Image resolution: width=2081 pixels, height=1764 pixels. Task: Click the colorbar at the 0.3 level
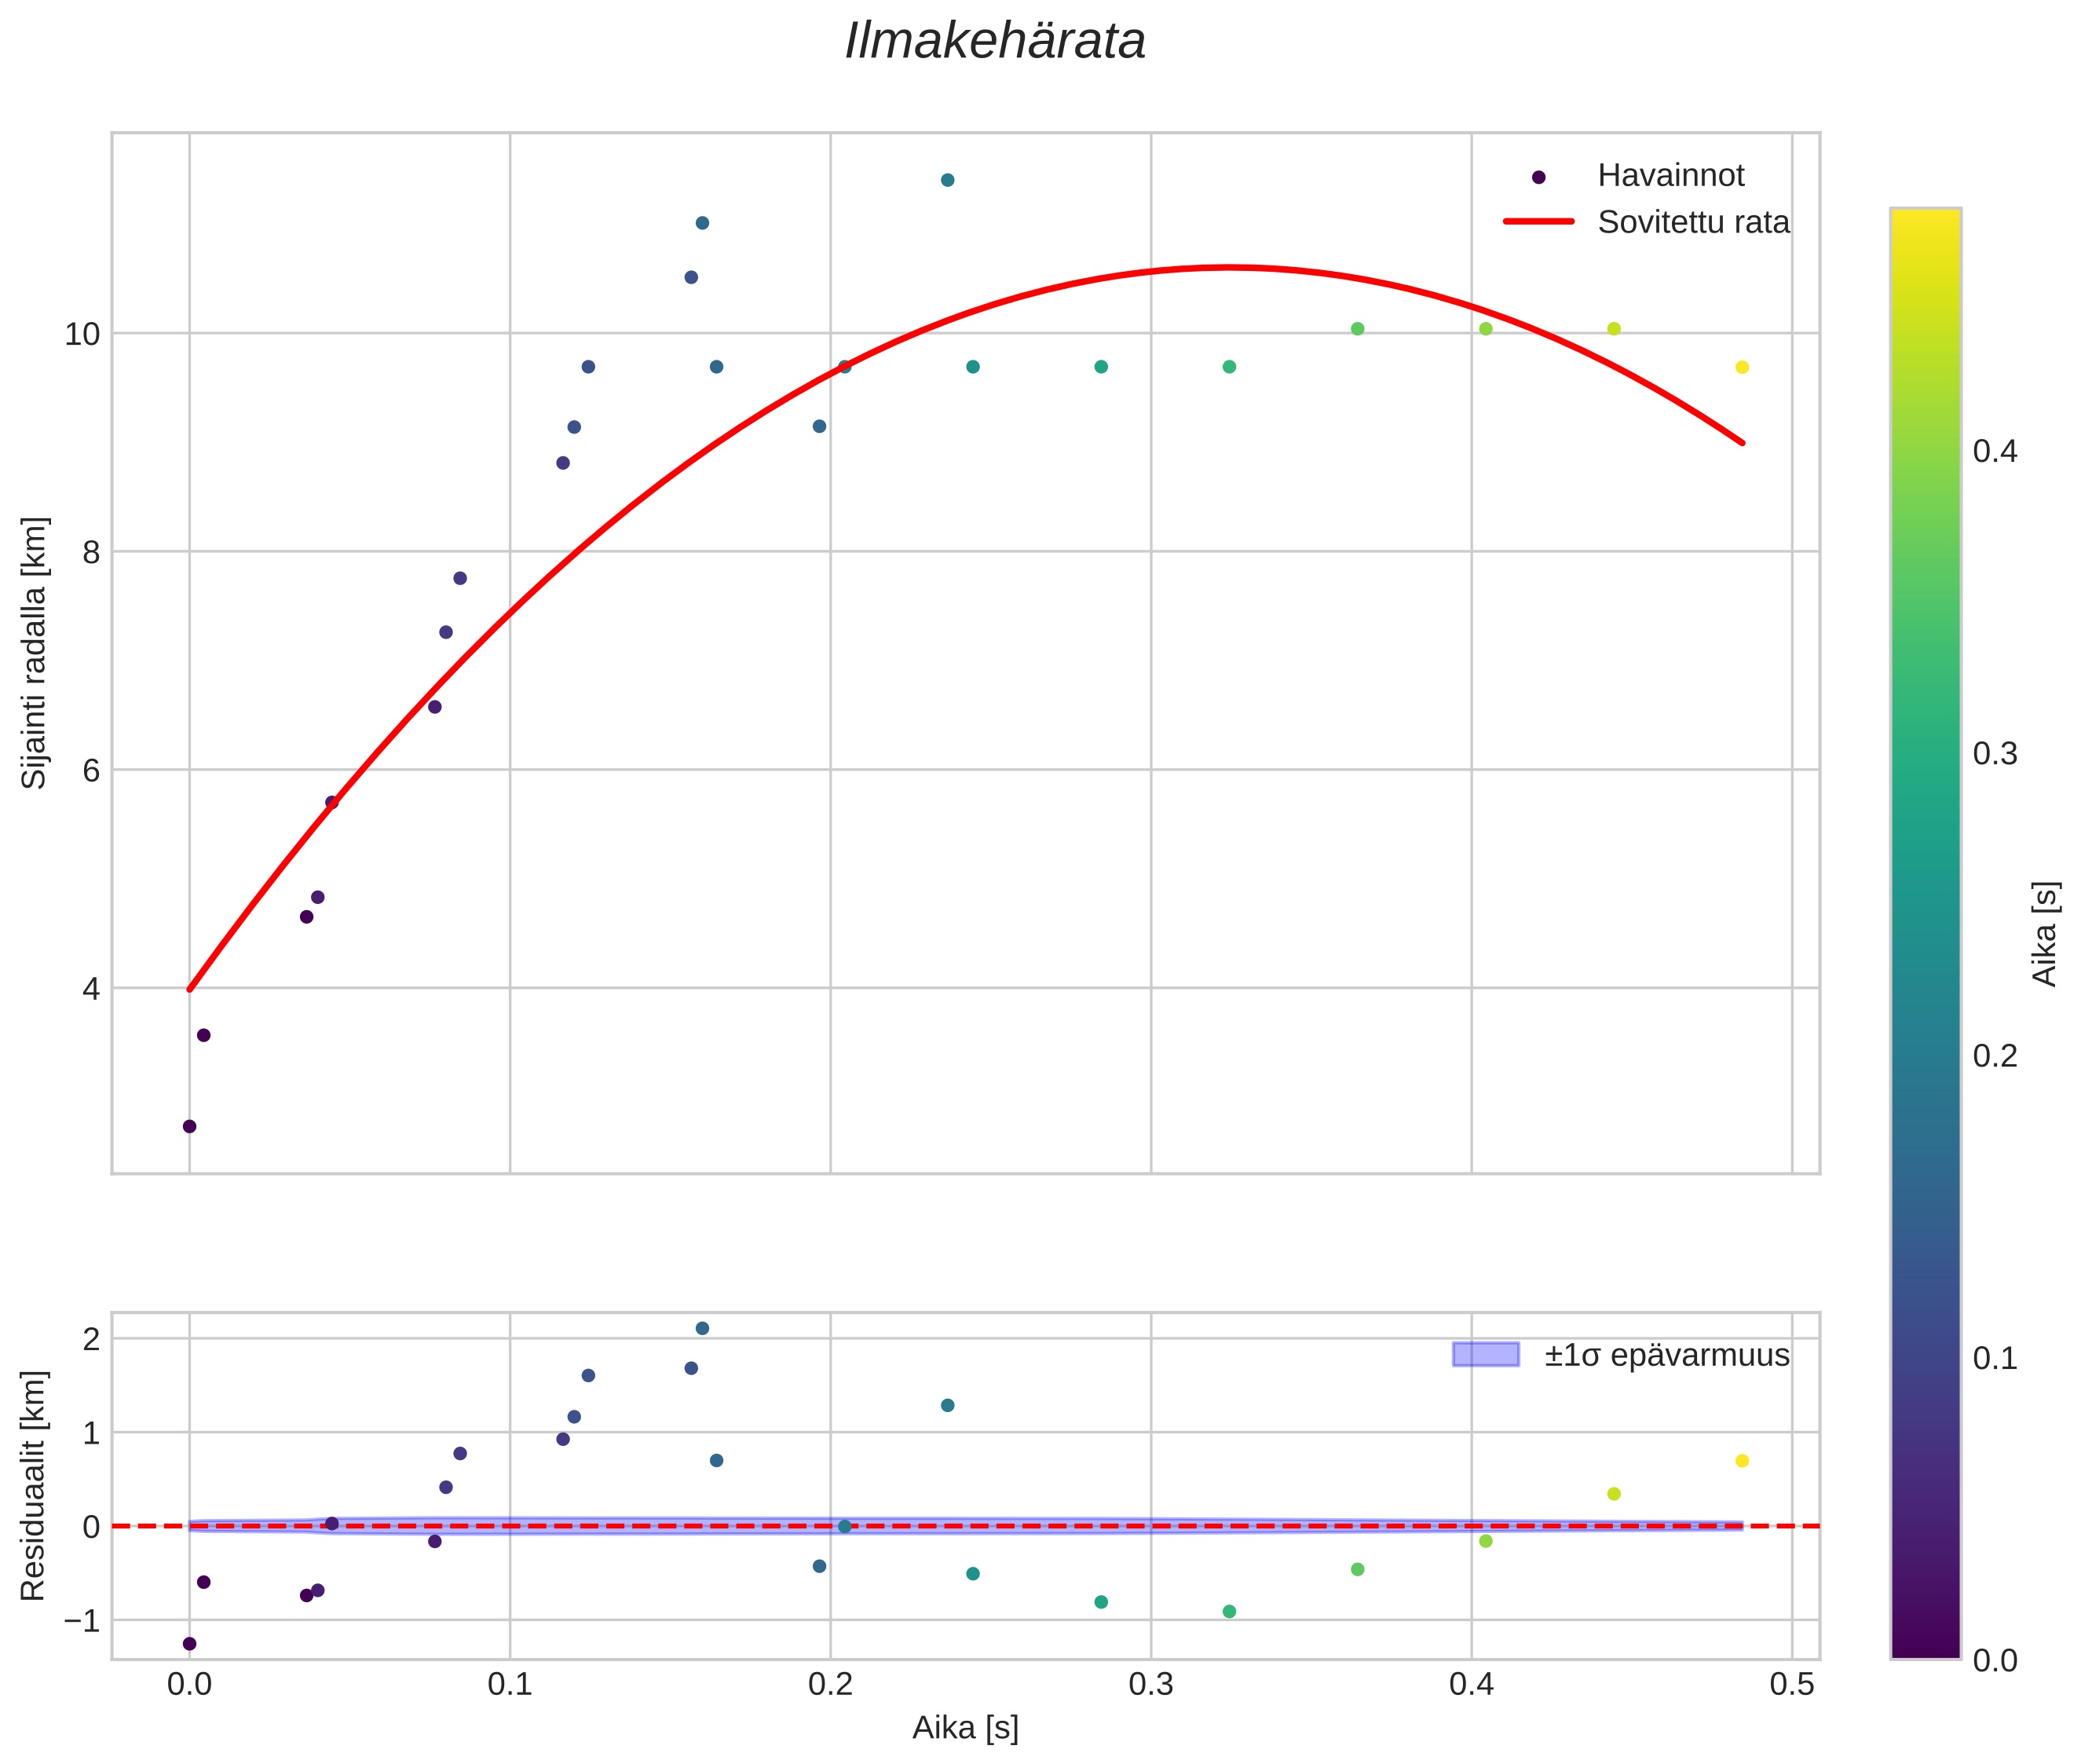1925,753
